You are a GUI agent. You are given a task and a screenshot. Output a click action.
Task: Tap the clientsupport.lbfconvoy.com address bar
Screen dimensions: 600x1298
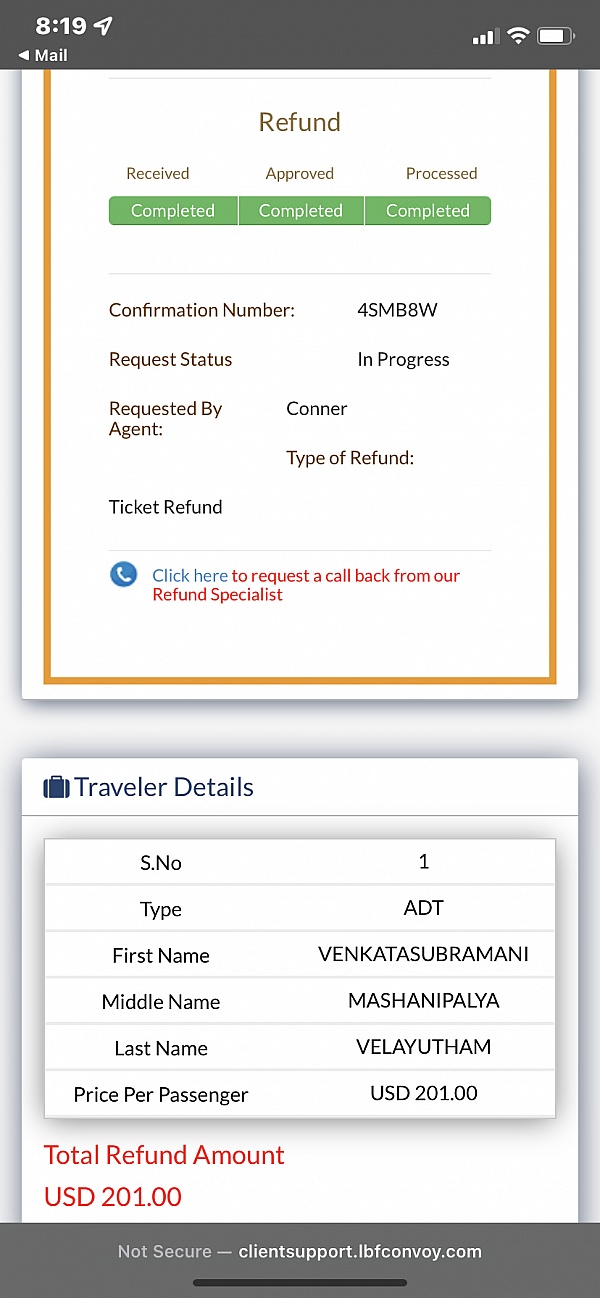pyautogui.click(x=360, y=1251)
